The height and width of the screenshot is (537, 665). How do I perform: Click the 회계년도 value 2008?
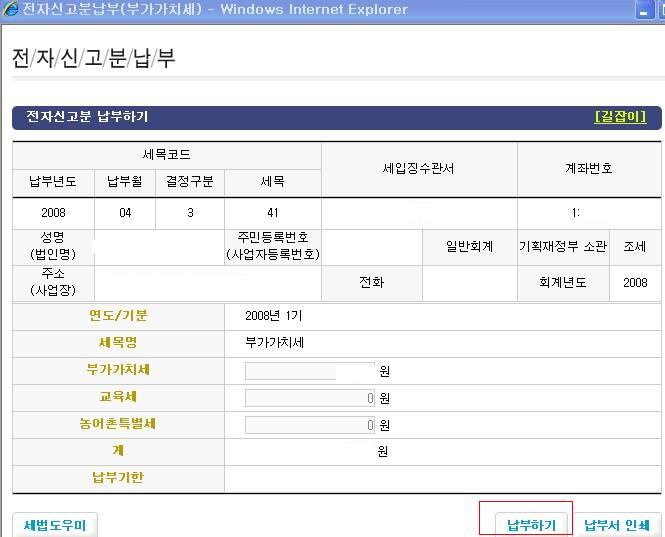coord(635,282)
